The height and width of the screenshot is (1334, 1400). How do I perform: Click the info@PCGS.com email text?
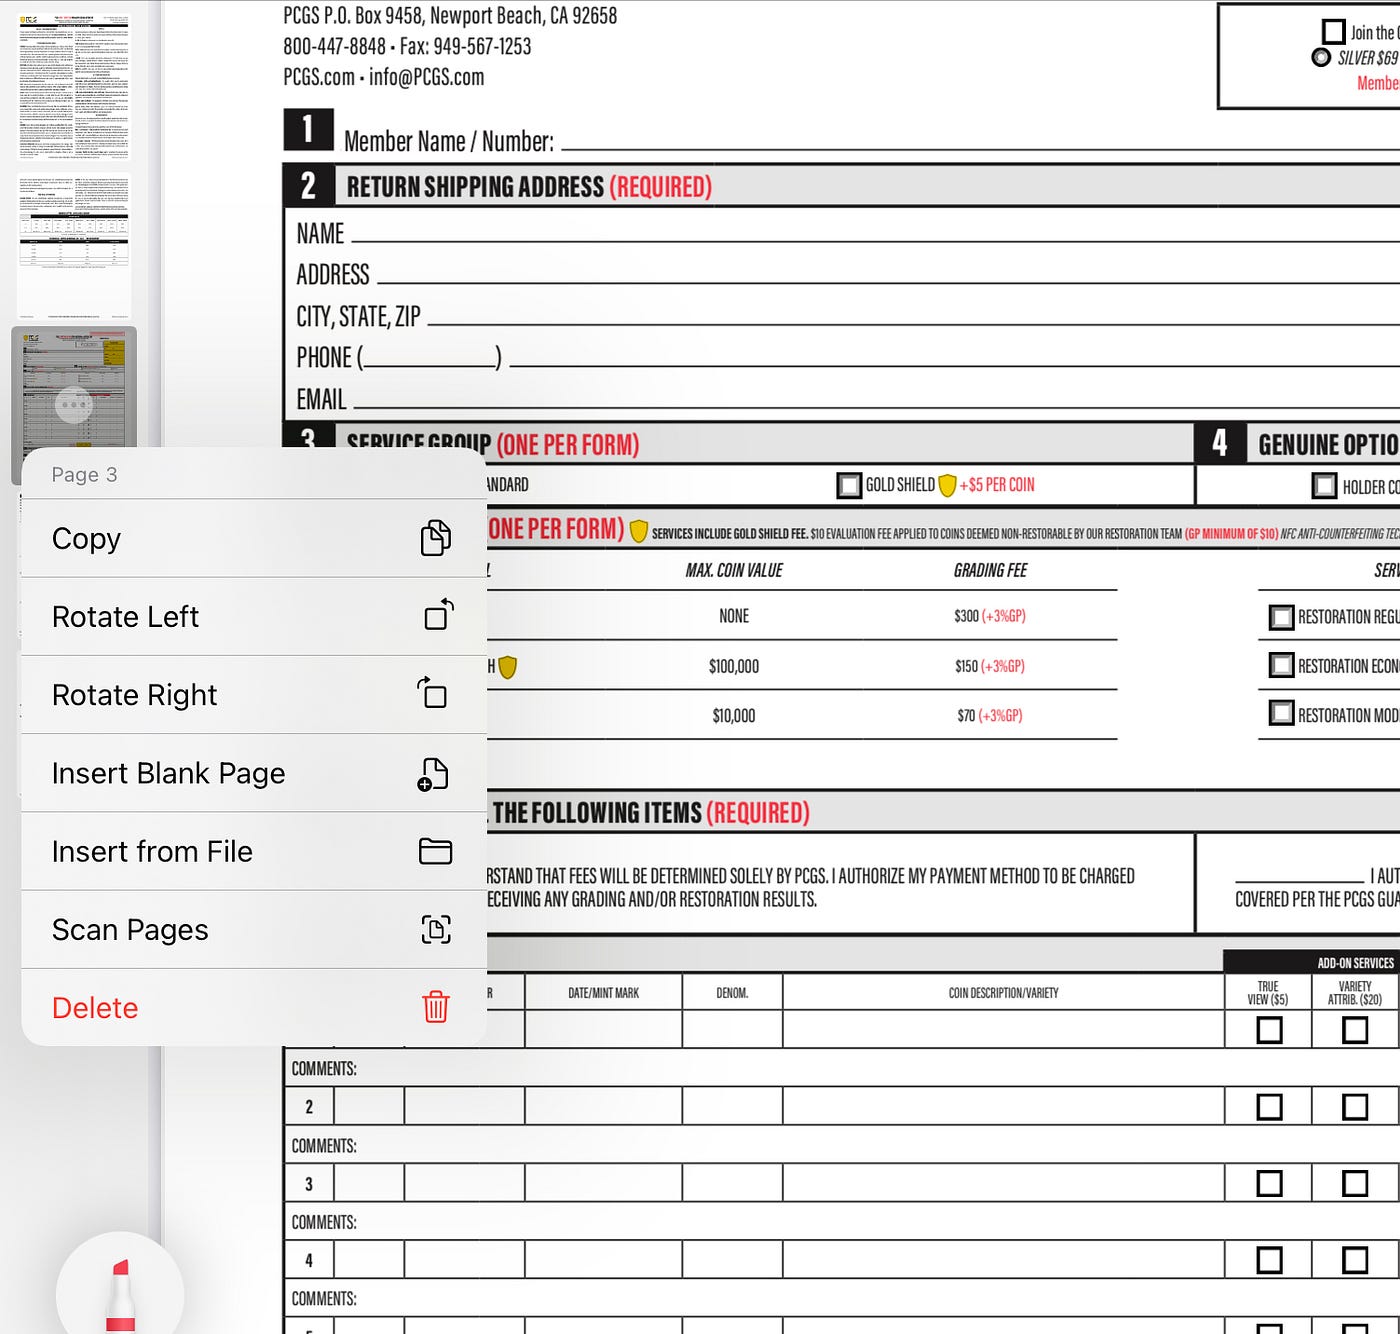pos(426,77)
